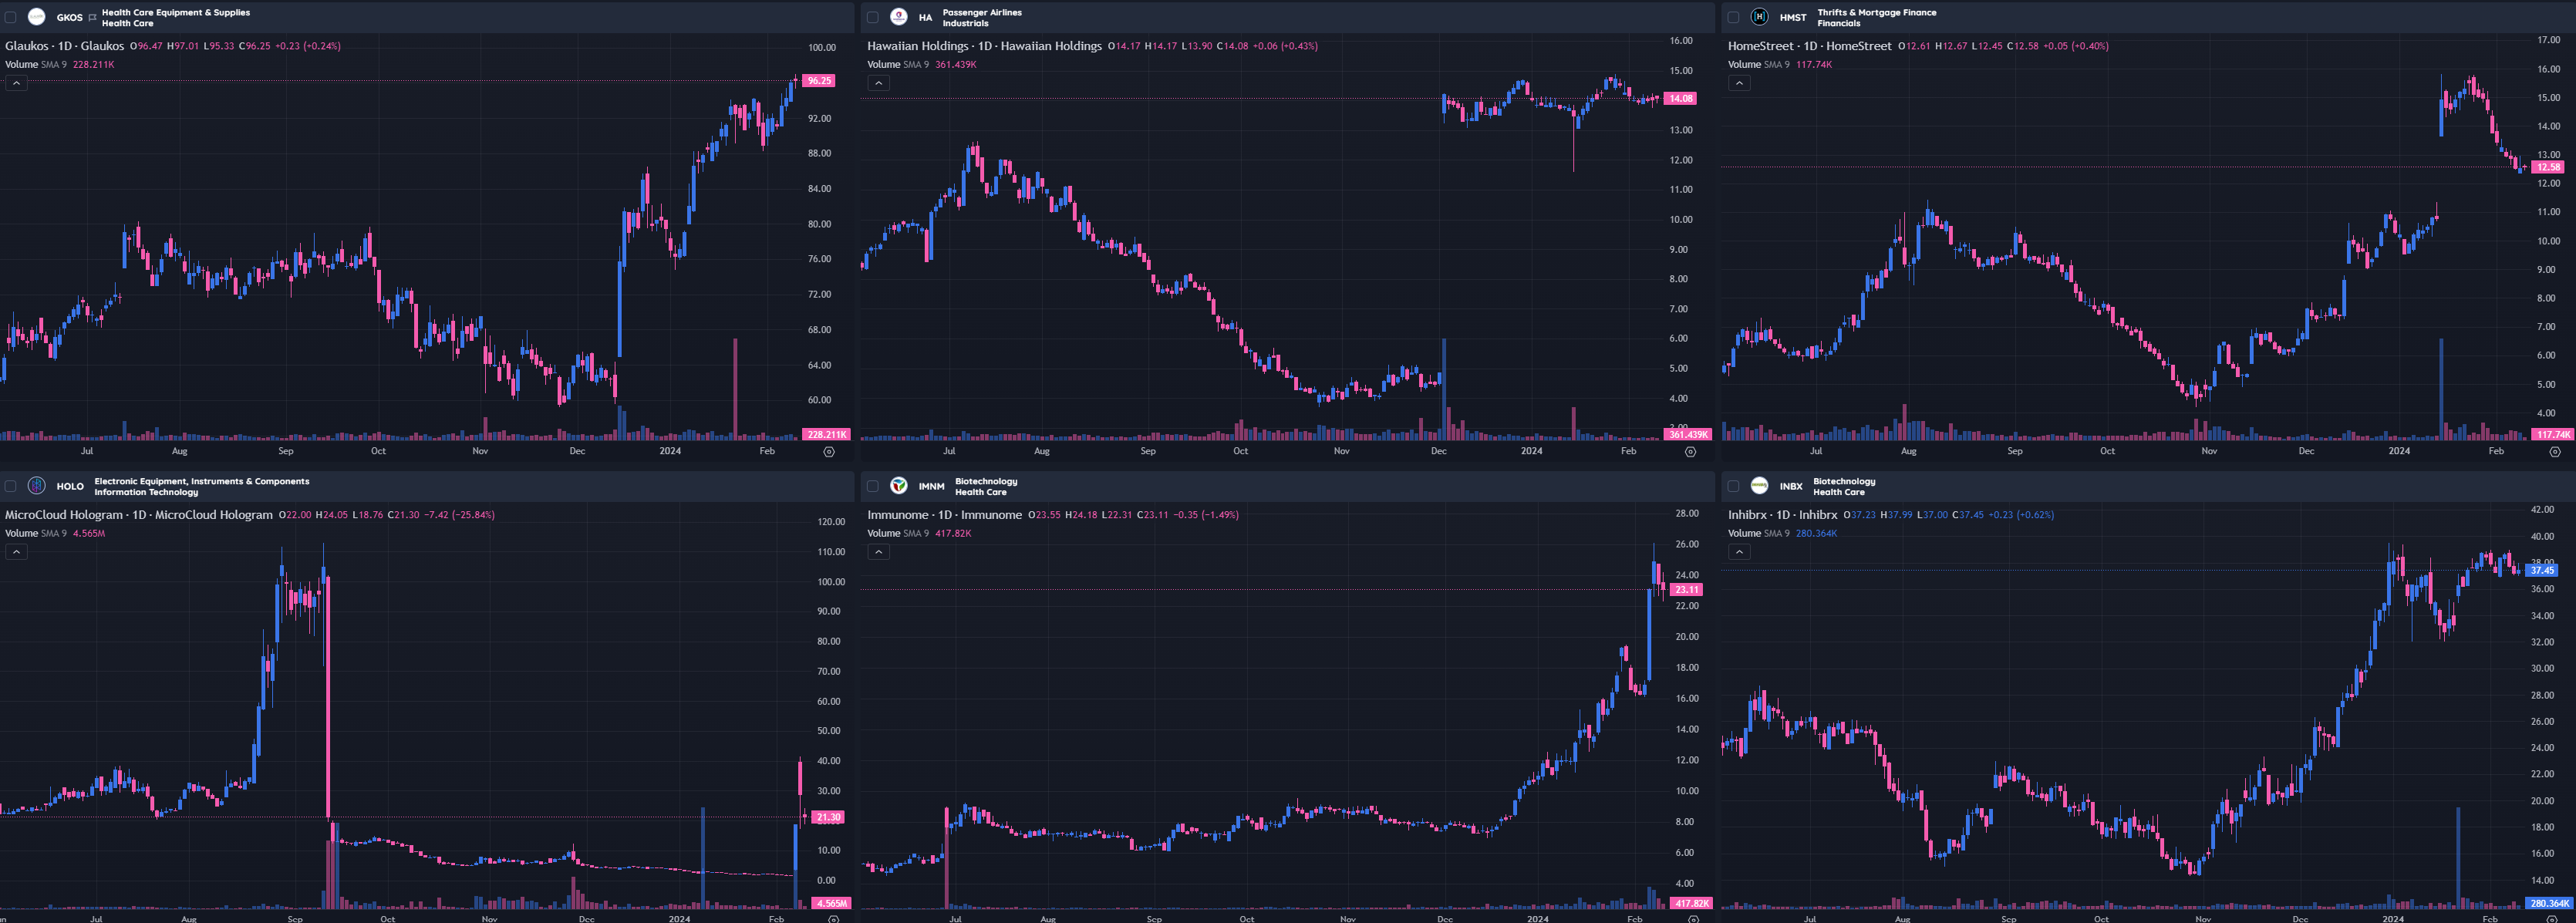This screenshot has width=2576, height=923.
Task: Tick the checkbox beside GKOS ticker
Action: click(11, 17)
